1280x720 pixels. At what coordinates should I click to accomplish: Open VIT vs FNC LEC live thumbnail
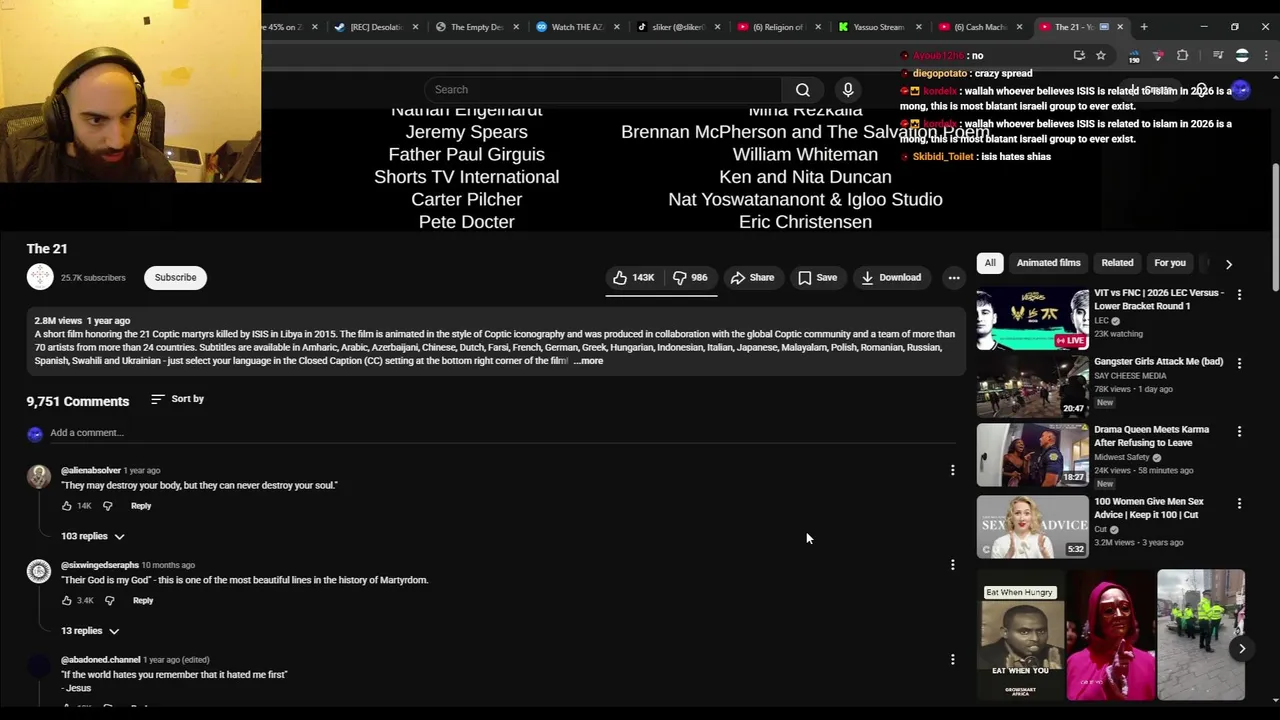click(1033, 319)
